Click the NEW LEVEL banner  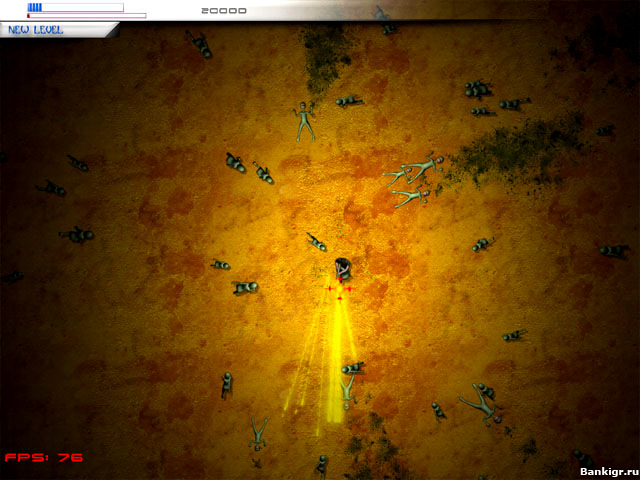click(x=36, y=30)
